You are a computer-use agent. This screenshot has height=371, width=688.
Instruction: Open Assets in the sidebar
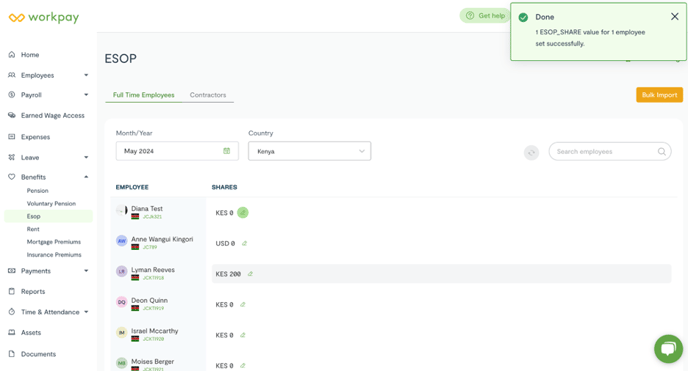pyautogui.click(x=31, y=333)
